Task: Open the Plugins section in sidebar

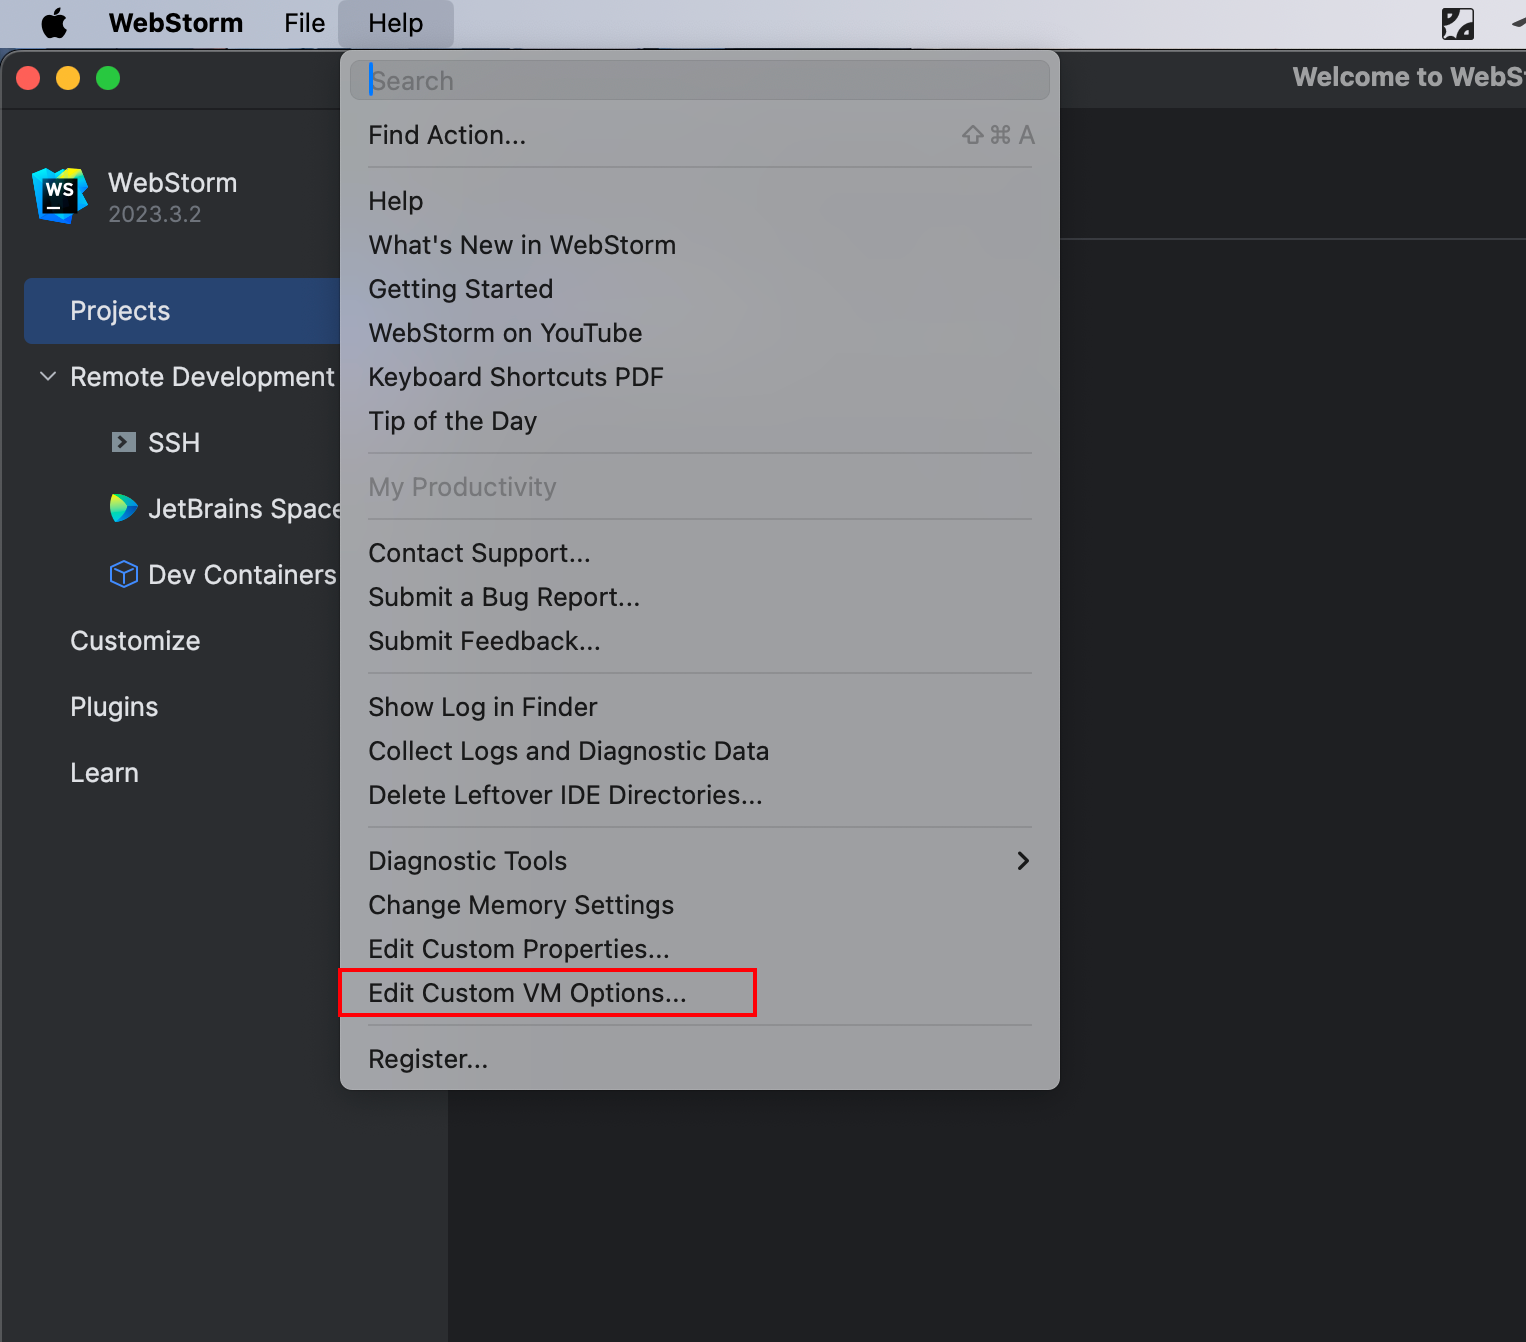Action: pyautogui.click(x=114, y=707)
